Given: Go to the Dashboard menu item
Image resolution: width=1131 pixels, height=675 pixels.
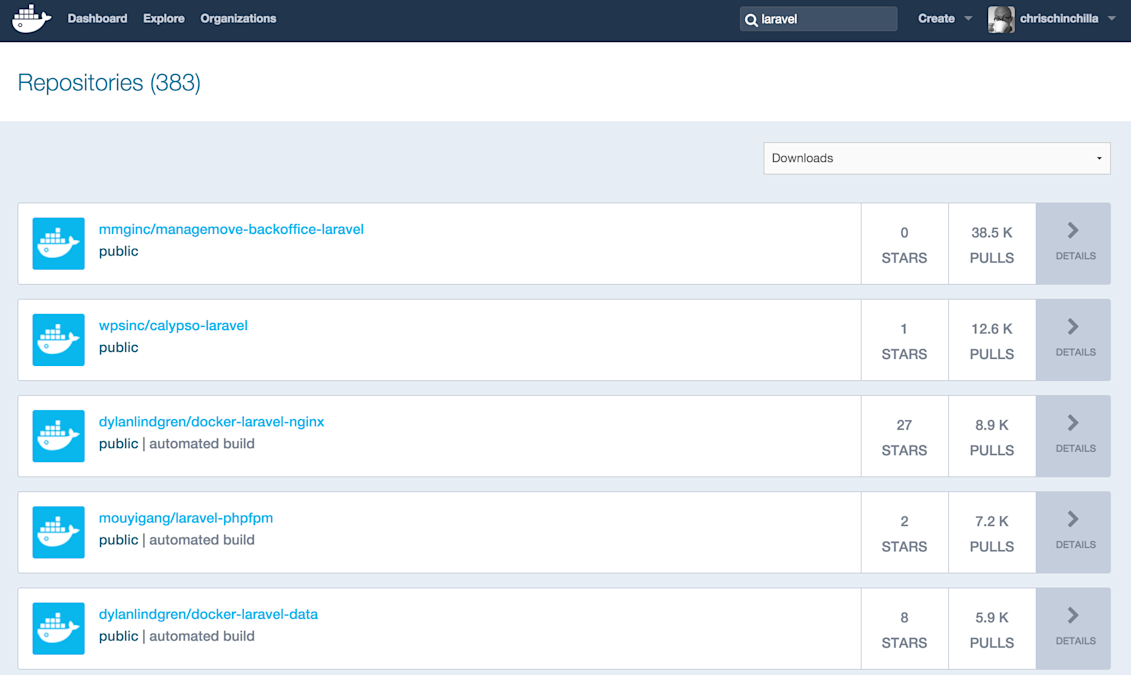Looking at the screenshot, I should 97,18.
